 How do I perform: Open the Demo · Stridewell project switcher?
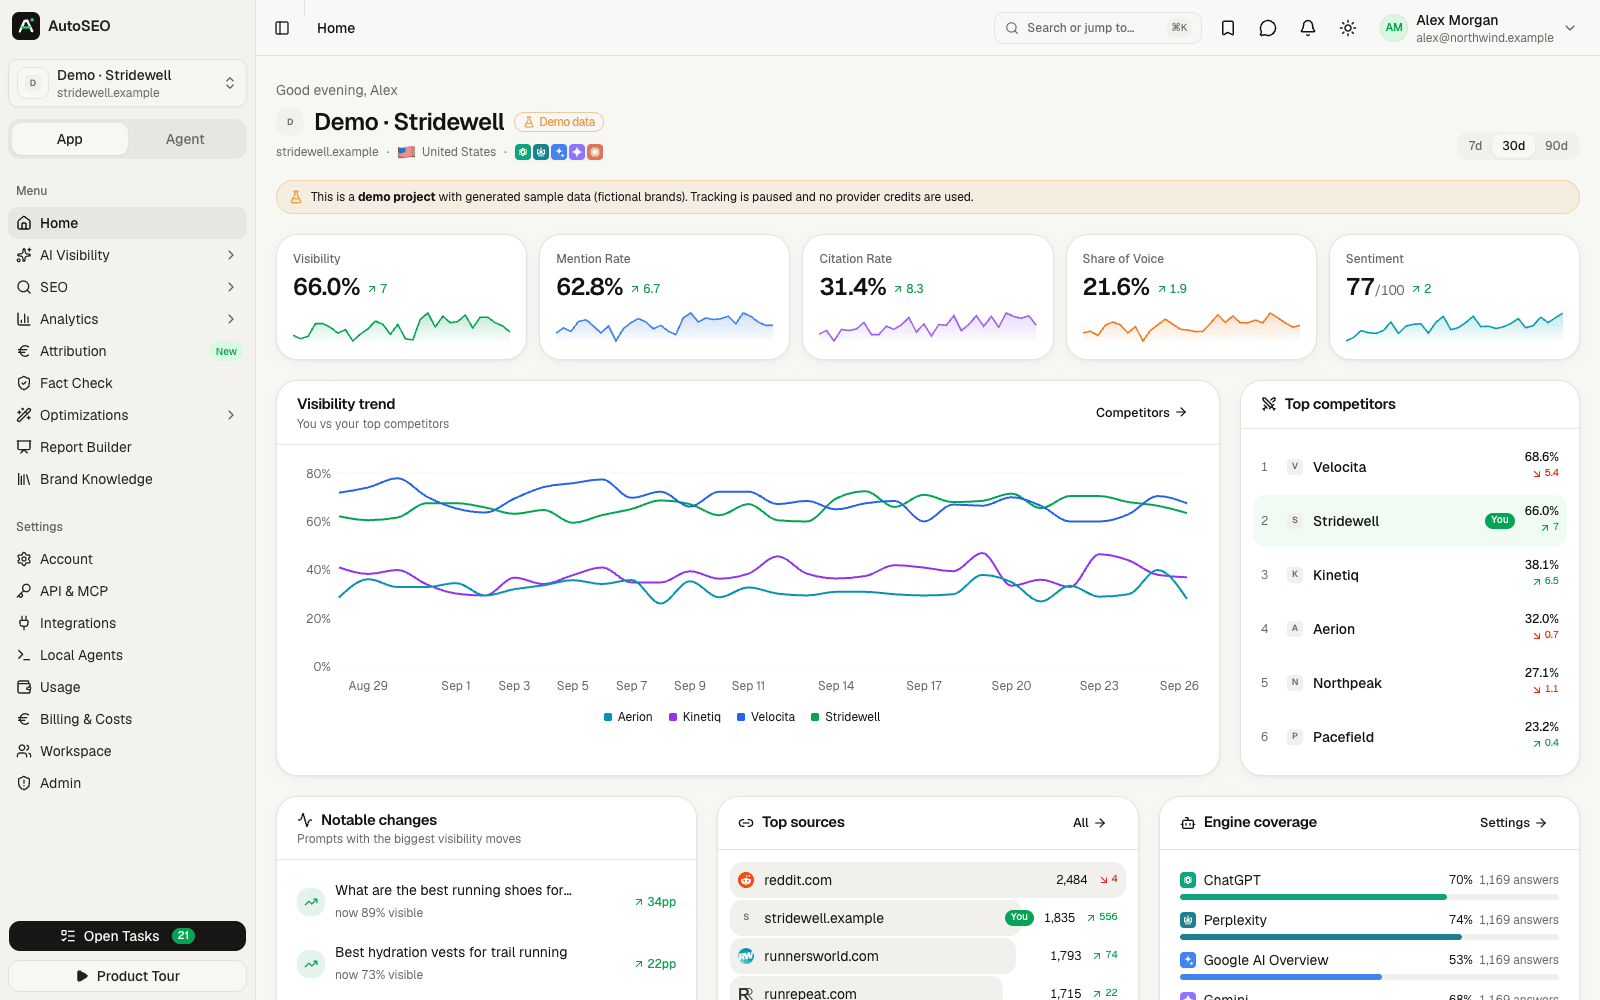tap(127, 83)
